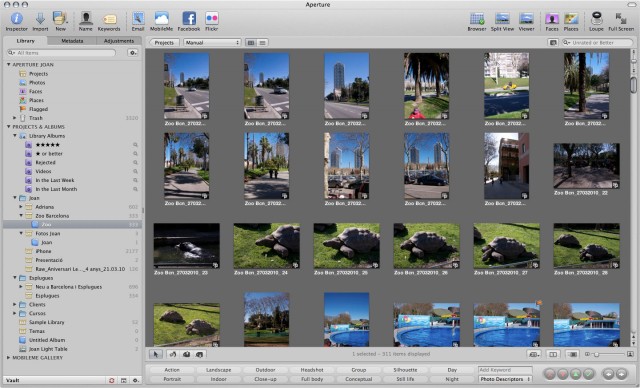This screenshot has width=640, height=388.
Task: Expand the Clients folder
Action: tap(15, 304)
